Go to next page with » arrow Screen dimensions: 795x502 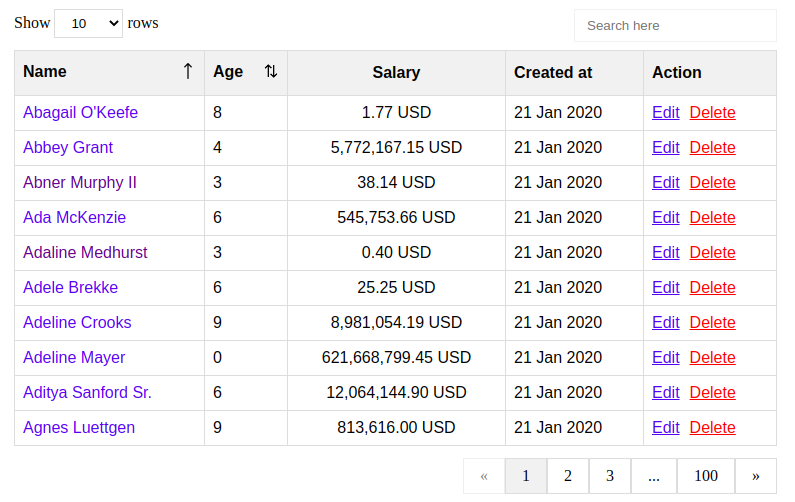click(755, 476)
